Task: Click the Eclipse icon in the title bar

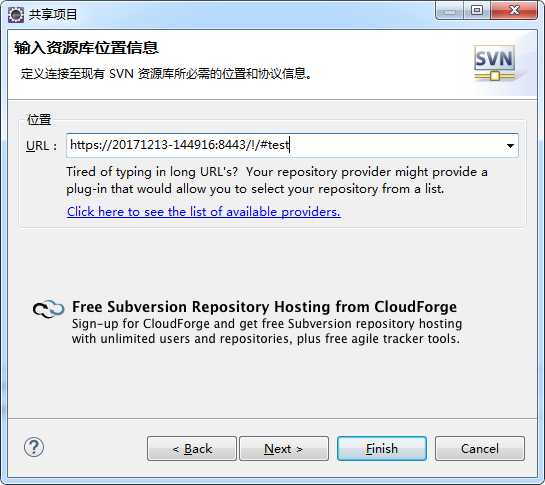Action: pos(16,15)
